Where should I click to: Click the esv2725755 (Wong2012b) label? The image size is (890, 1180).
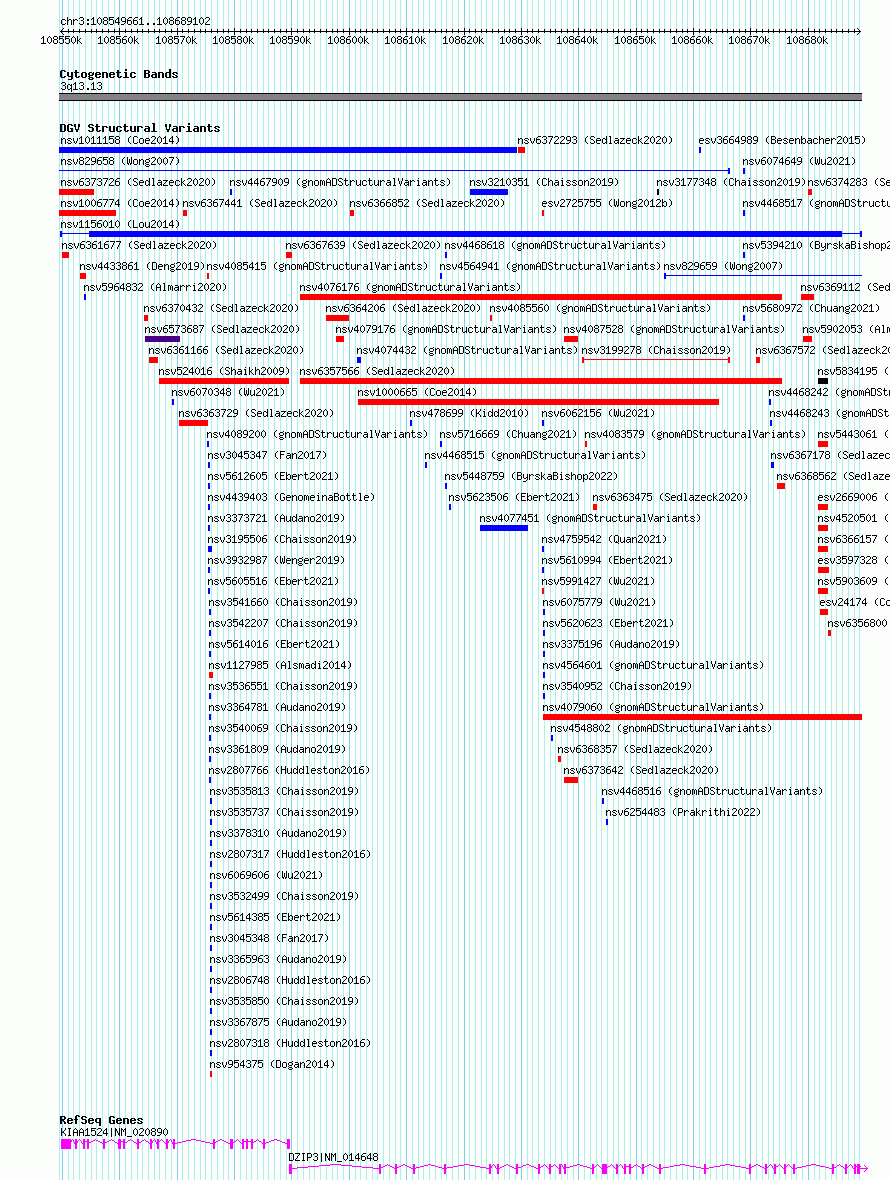pos(607,204)
